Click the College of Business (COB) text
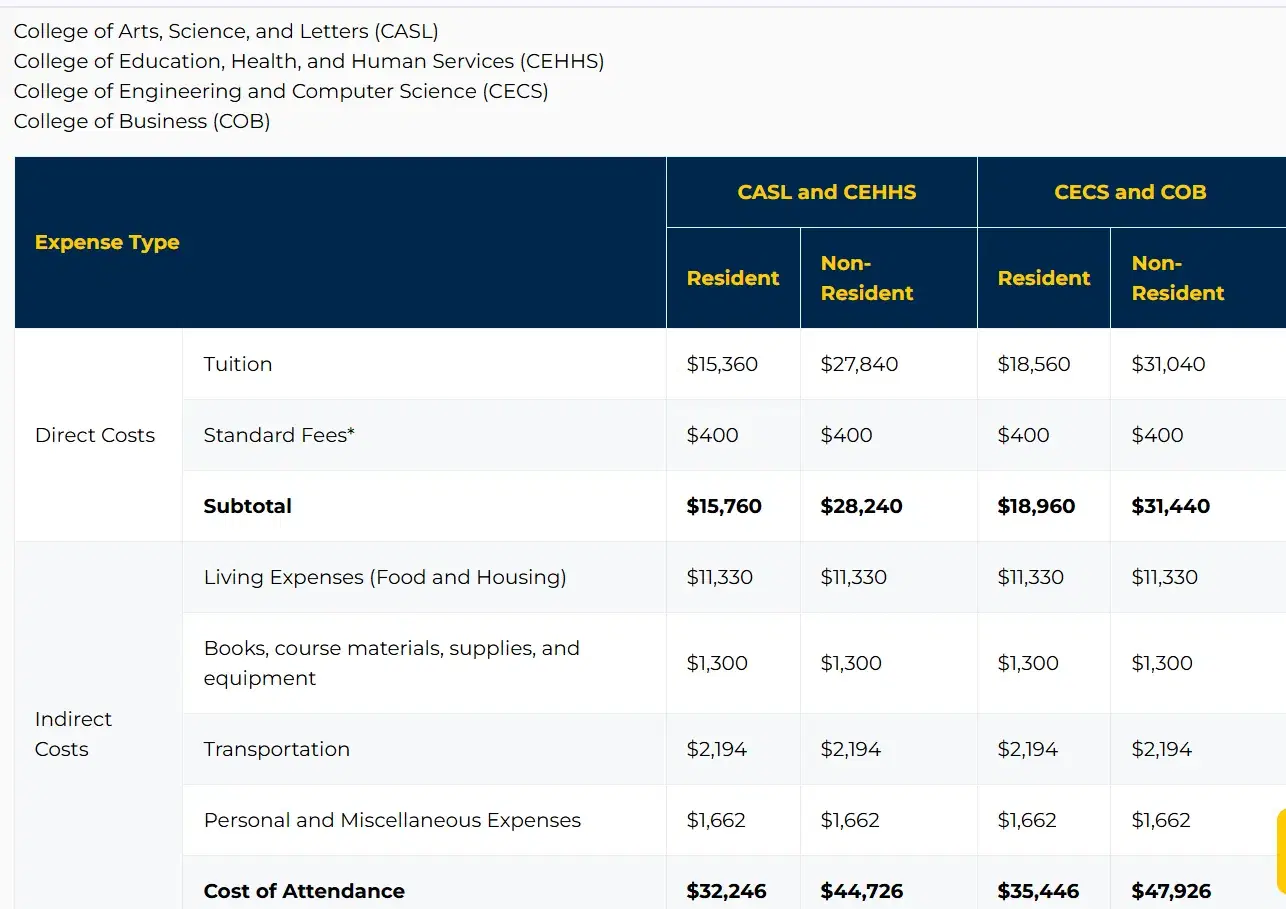1286x909 pixels. pos(140,121)
